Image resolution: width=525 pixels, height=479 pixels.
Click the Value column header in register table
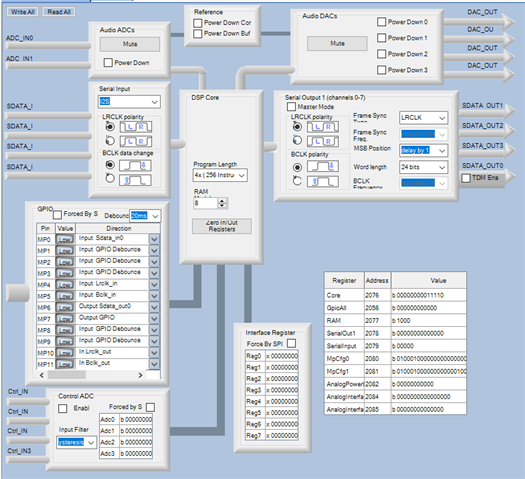coord(429,281)
